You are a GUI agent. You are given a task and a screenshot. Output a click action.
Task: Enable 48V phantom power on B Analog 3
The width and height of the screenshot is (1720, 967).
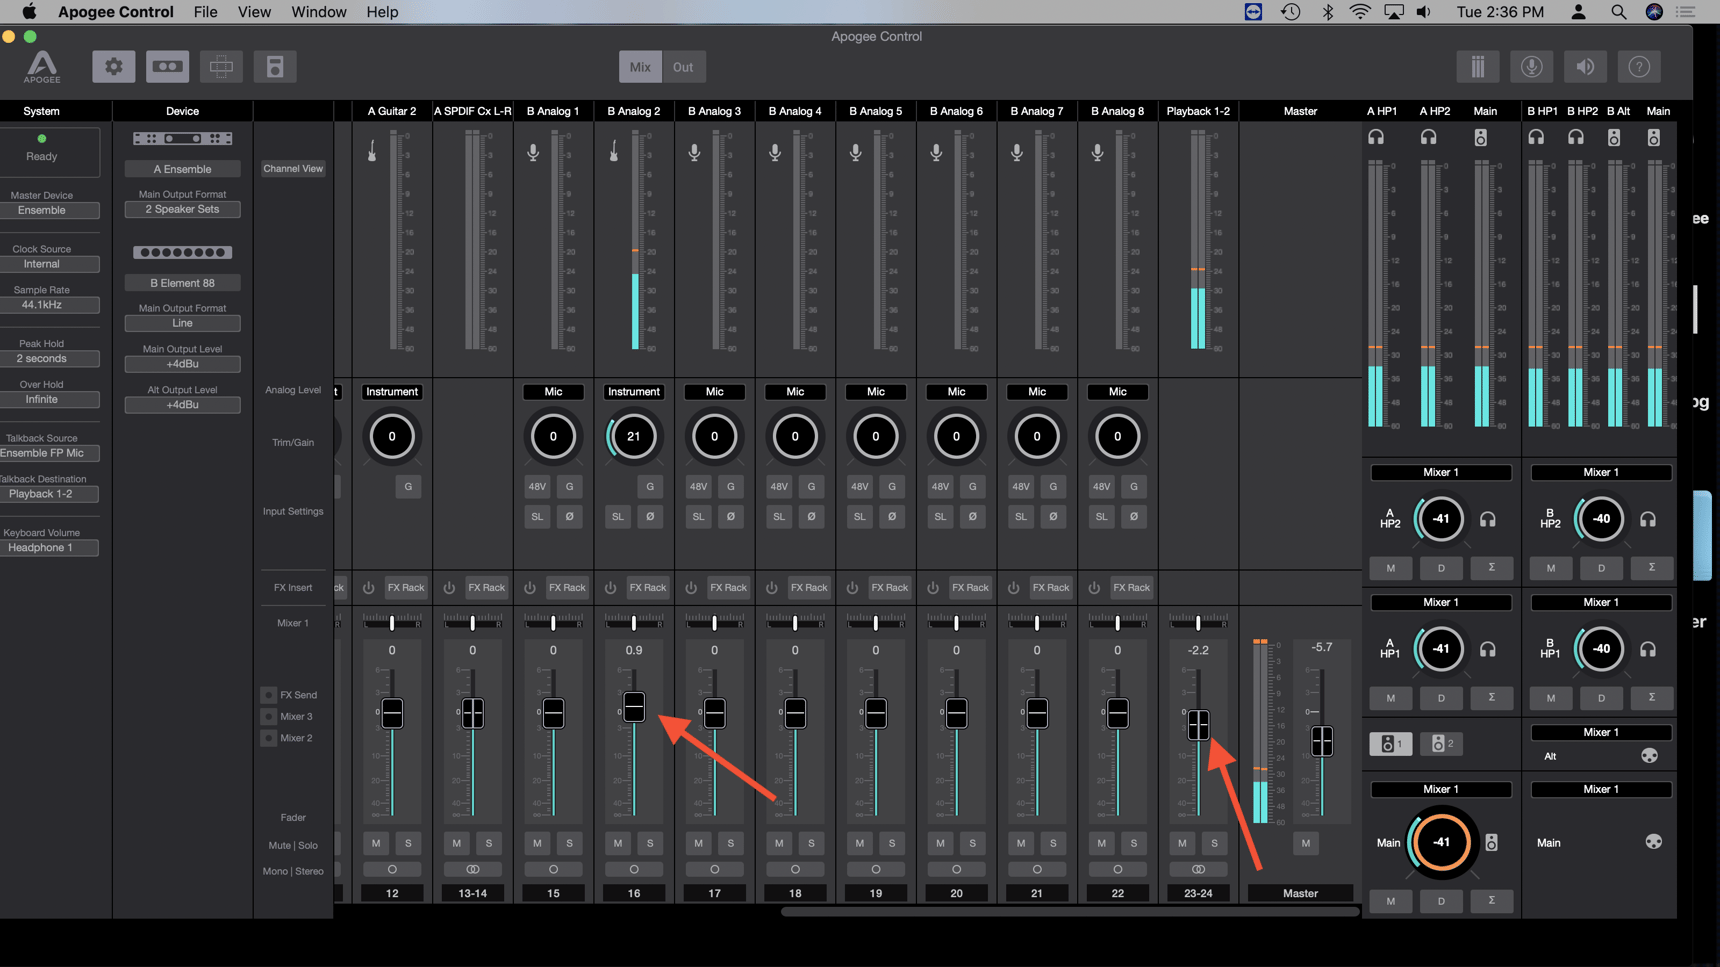coord(698,487)
